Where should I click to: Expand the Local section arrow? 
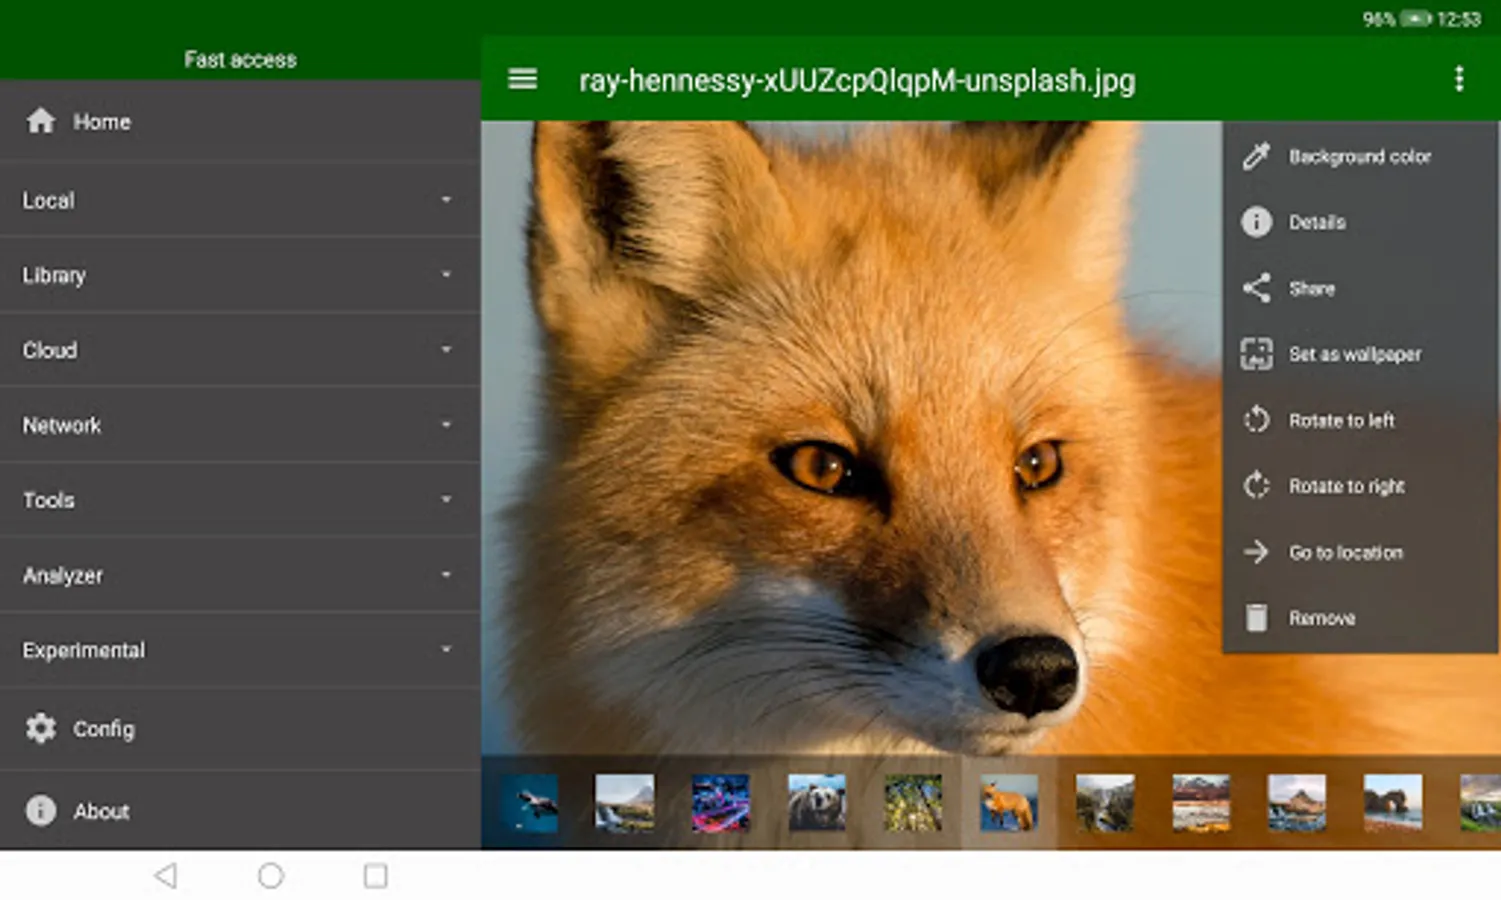point(446,200)
